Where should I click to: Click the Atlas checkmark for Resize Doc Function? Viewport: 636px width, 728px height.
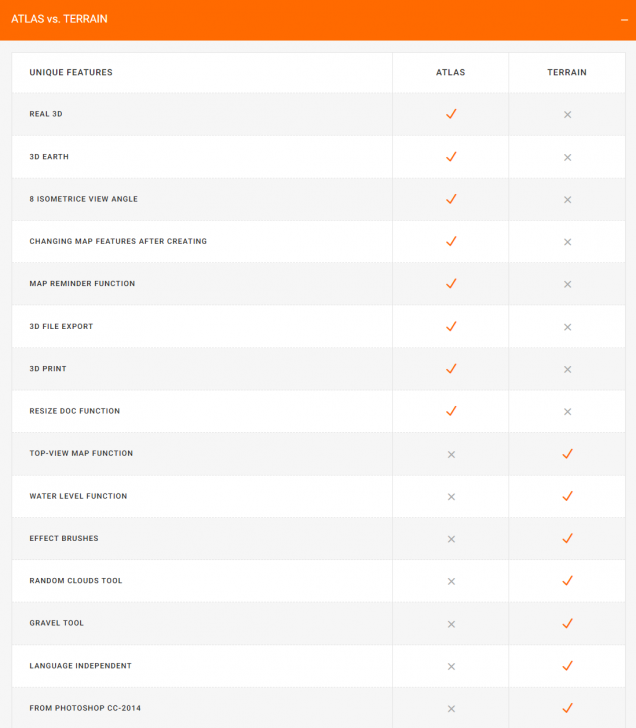451,411
